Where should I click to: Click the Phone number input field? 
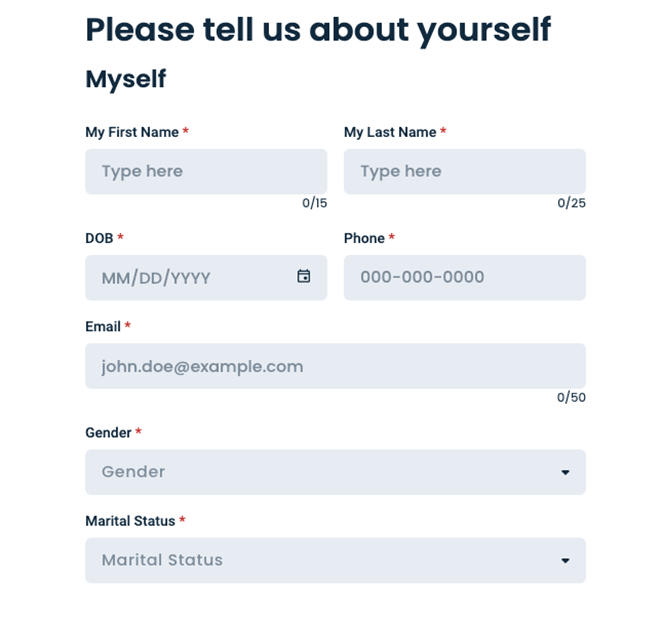[464, 277]
